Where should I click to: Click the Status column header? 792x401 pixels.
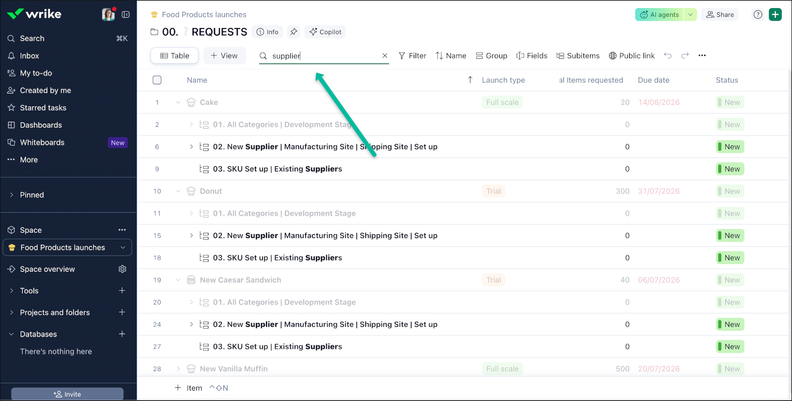727,80
